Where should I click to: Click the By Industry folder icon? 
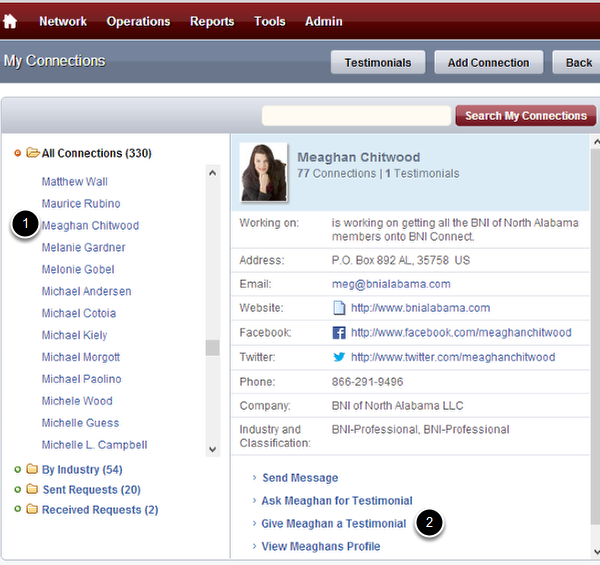click(x=33, y=469)
